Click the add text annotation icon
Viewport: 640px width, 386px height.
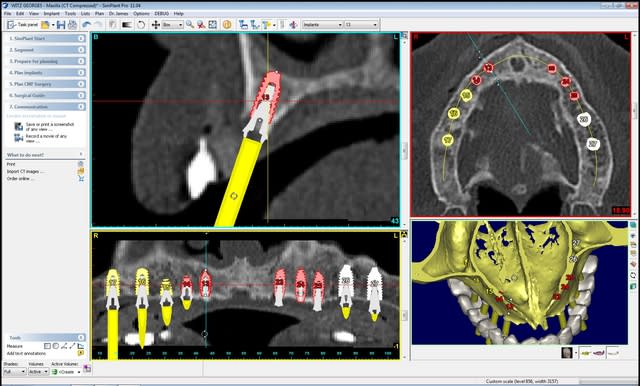[x=81, y=353]
